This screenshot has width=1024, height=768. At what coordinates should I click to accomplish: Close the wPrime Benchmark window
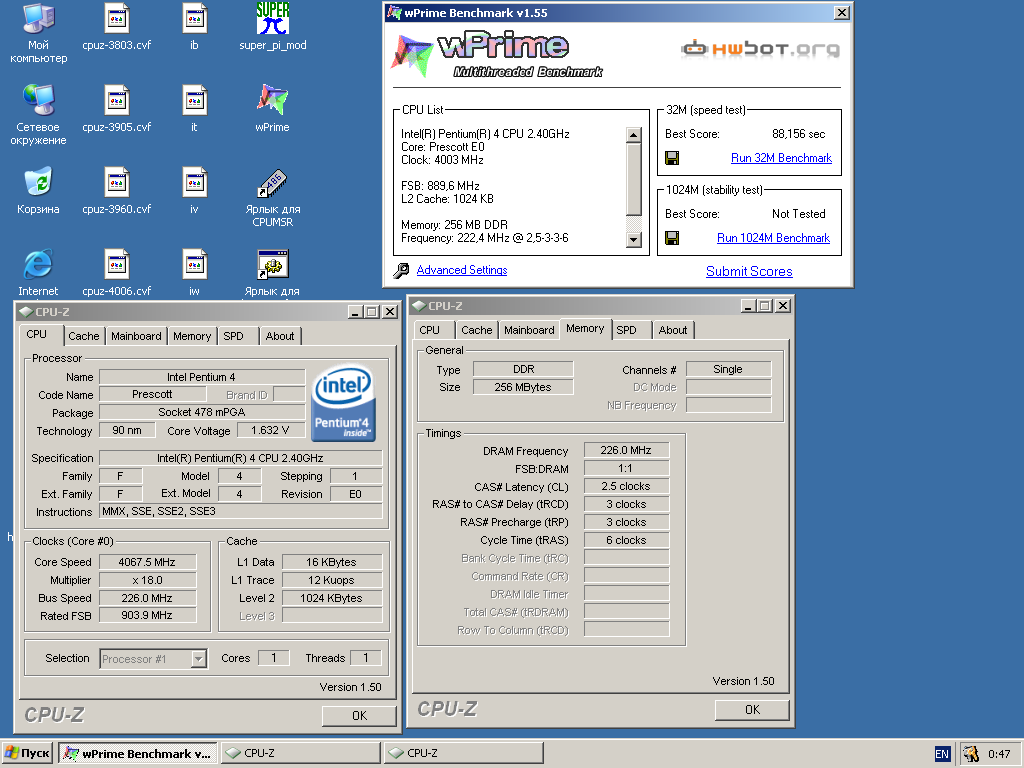(842, 12)
